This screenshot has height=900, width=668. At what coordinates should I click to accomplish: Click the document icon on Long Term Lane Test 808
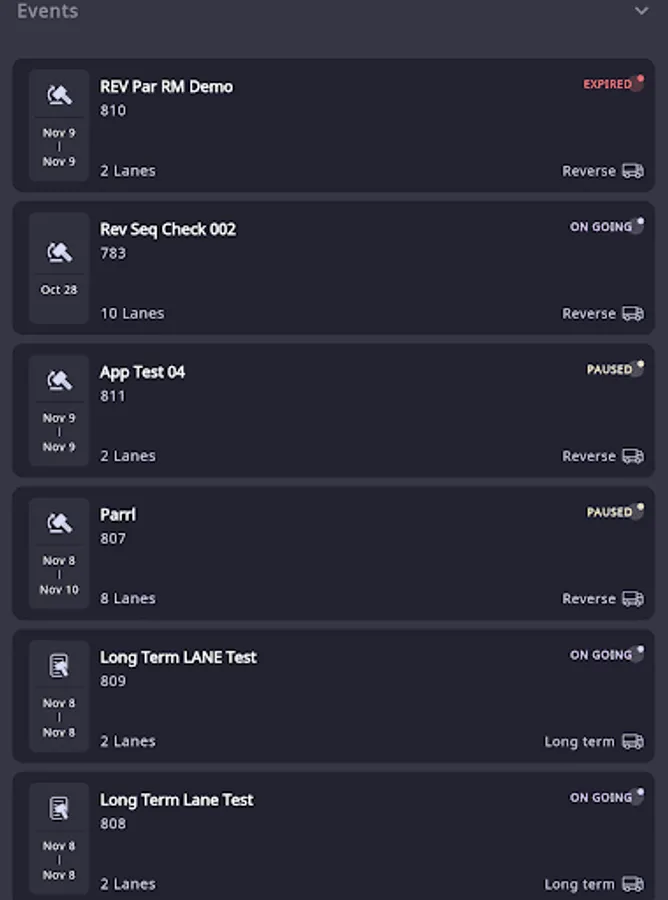point(59,809)
